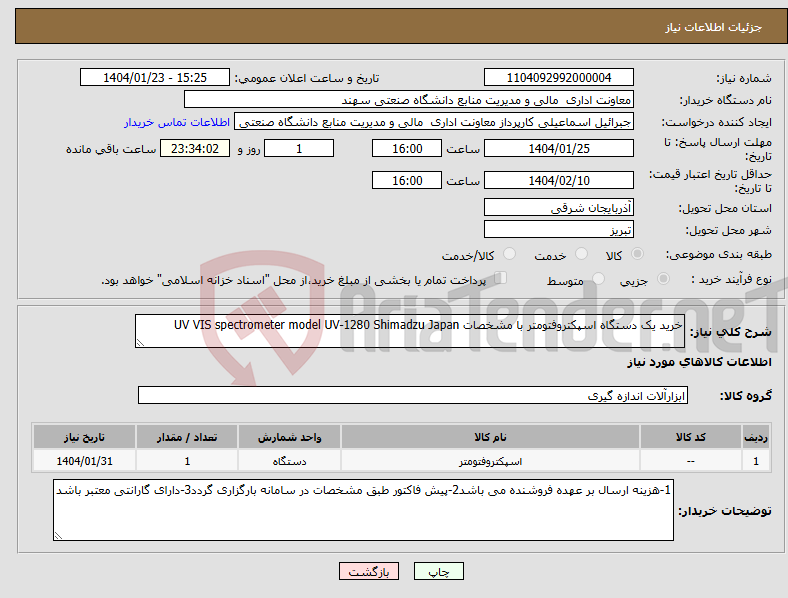The height and width of the screenshot is (598, 788).
Task: Select the کالا radio button
Action: tap(637, 254)
